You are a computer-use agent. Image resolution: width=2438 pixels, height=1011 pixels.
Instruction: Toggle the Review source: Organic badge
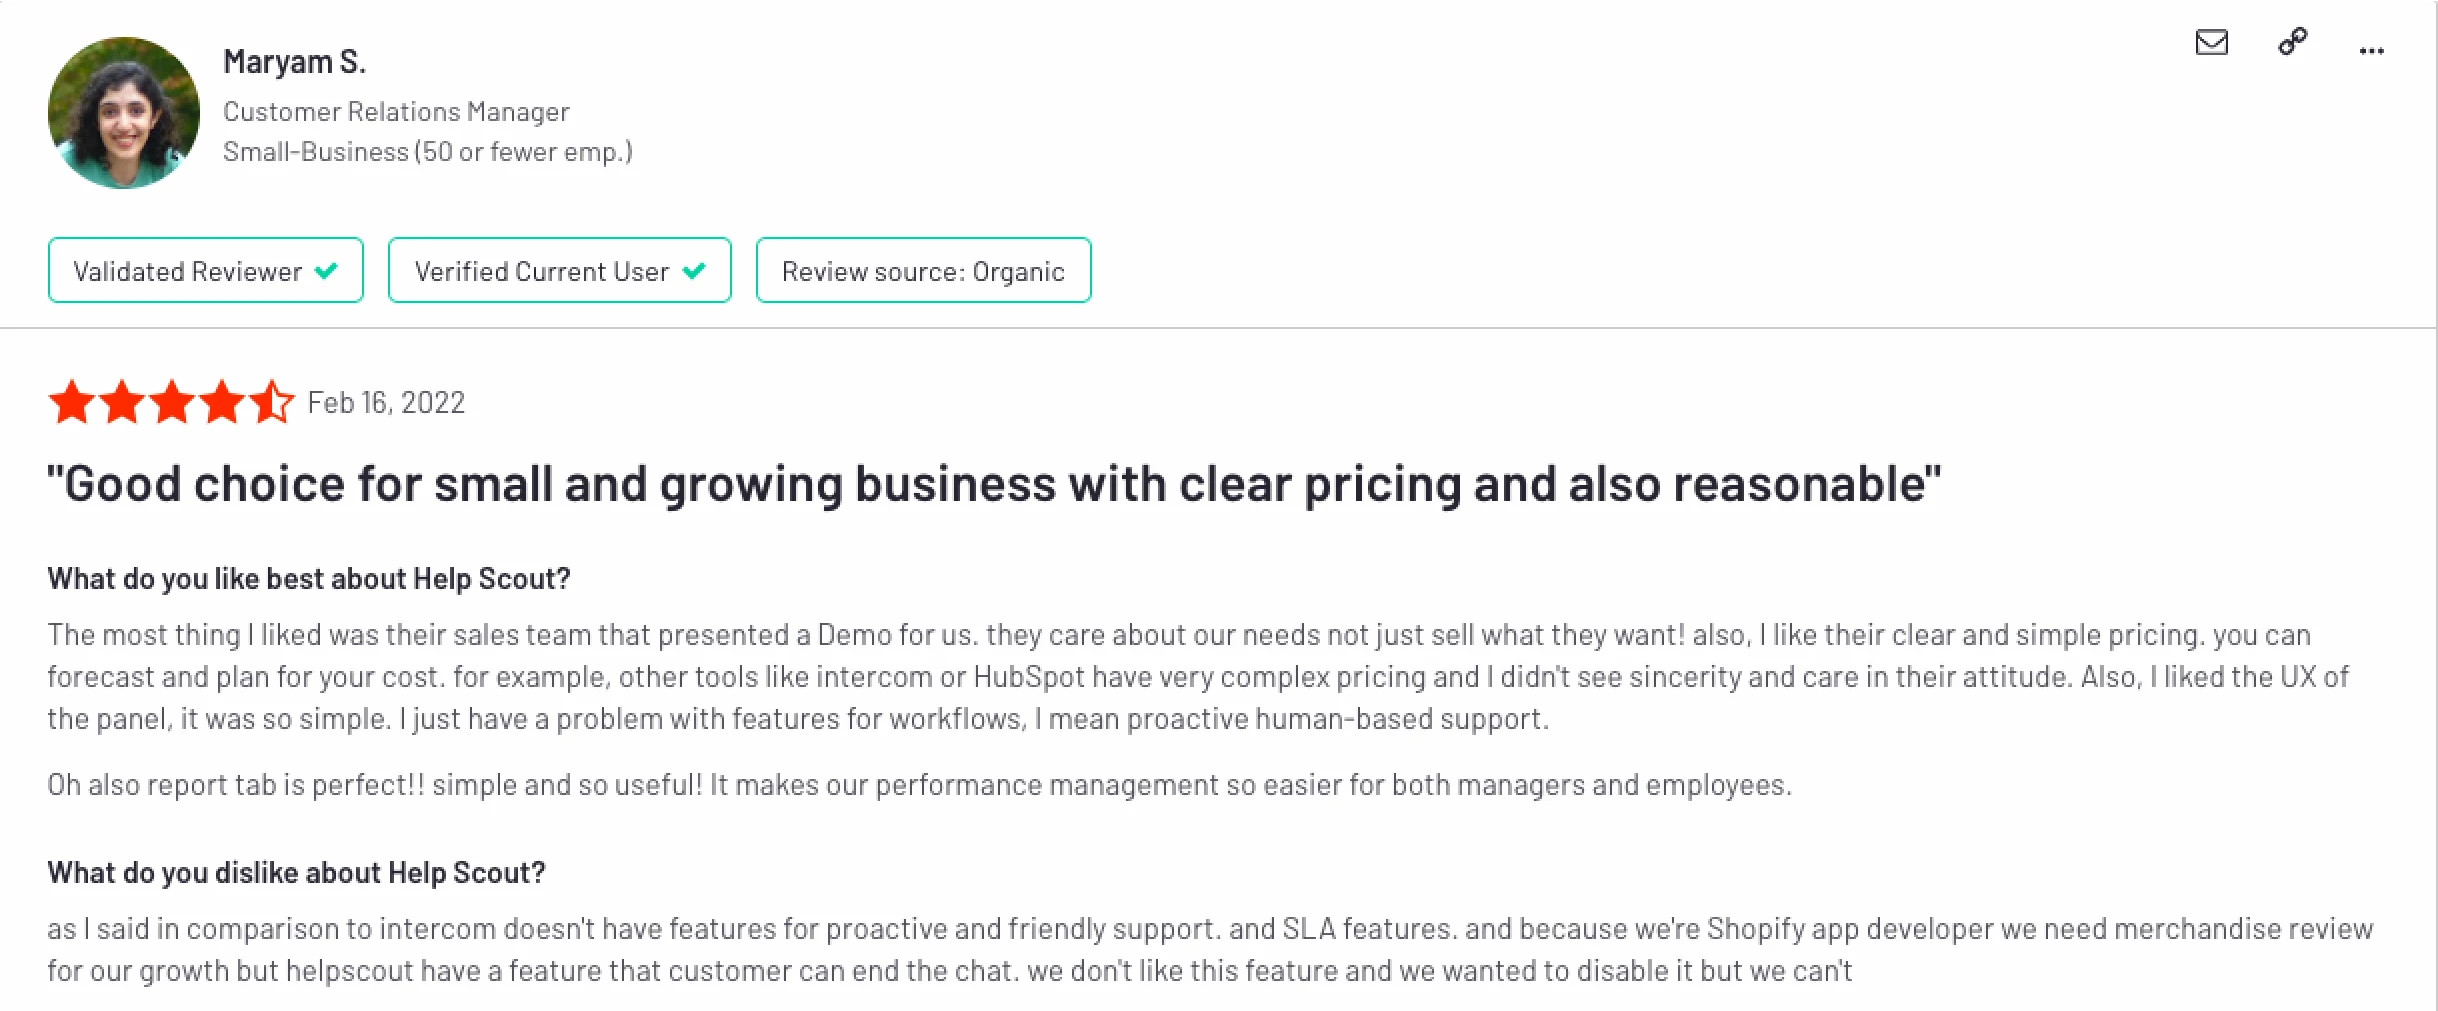[x=923, y=270]
